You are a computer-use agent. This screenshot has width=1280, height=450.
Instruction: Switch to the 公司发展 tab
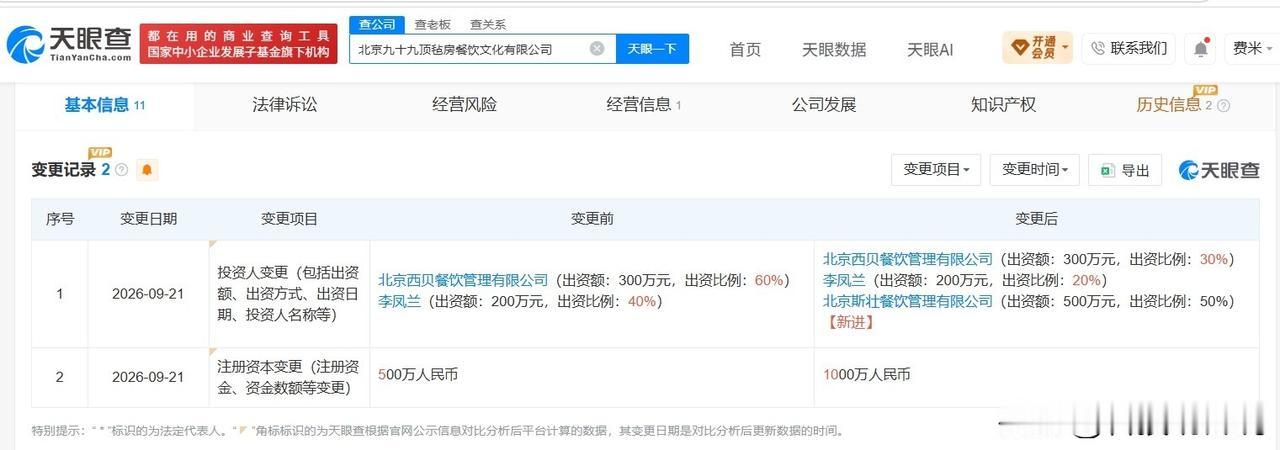pos(824,105)
